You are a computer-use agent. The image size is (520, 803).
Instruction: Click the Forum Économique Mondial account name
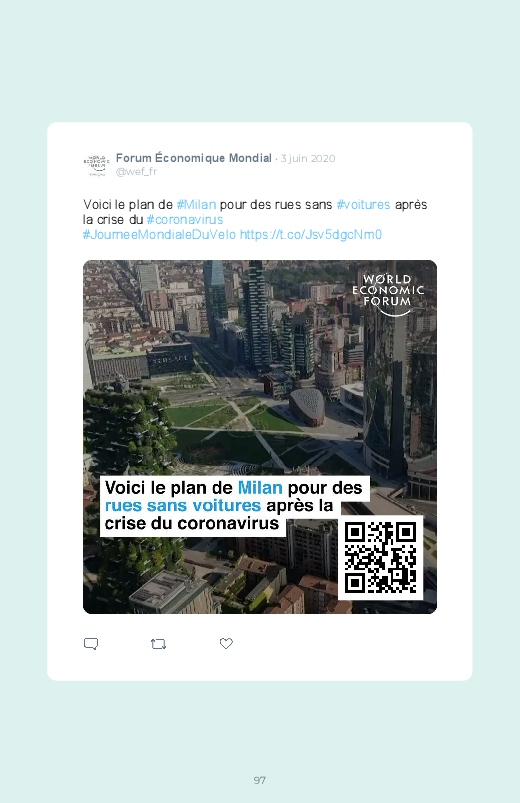194,158
